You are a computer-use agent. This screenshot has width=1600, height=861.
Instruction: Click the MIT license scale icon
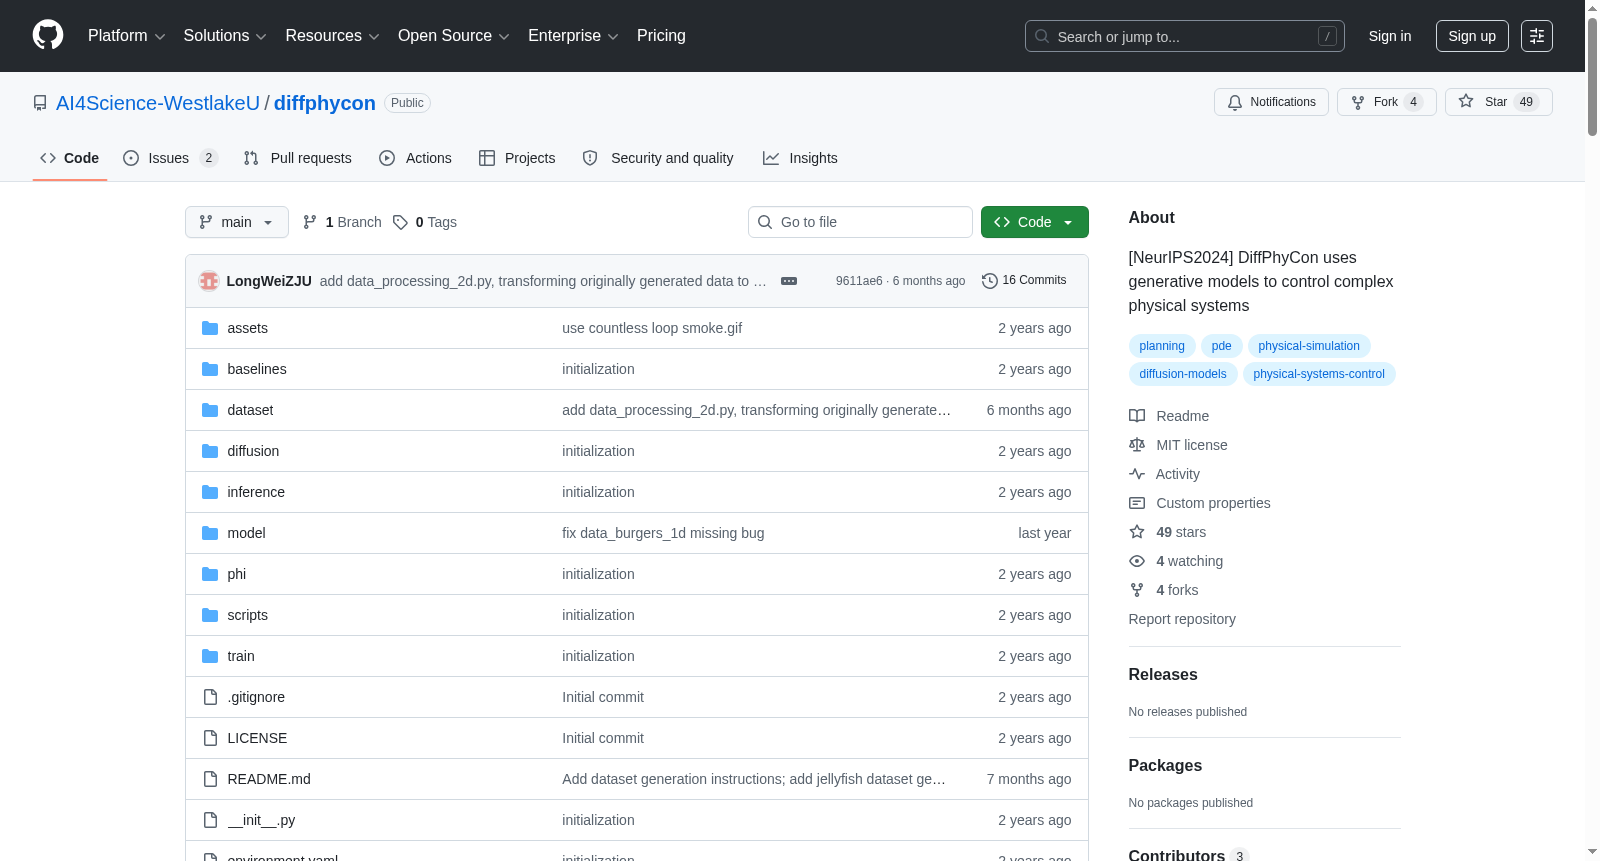pos(1137,445)
